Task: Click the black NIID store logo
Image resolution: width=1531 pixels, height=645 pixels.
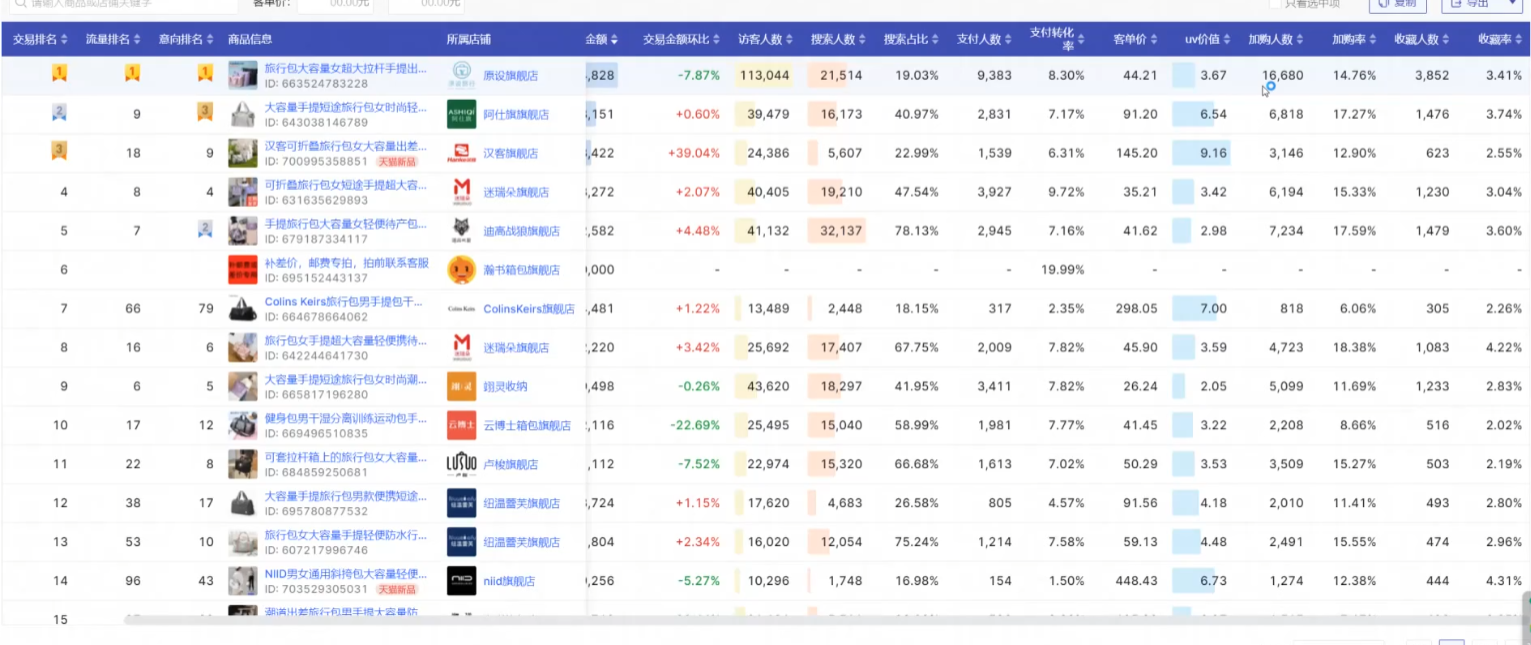Action: (461, 581)
